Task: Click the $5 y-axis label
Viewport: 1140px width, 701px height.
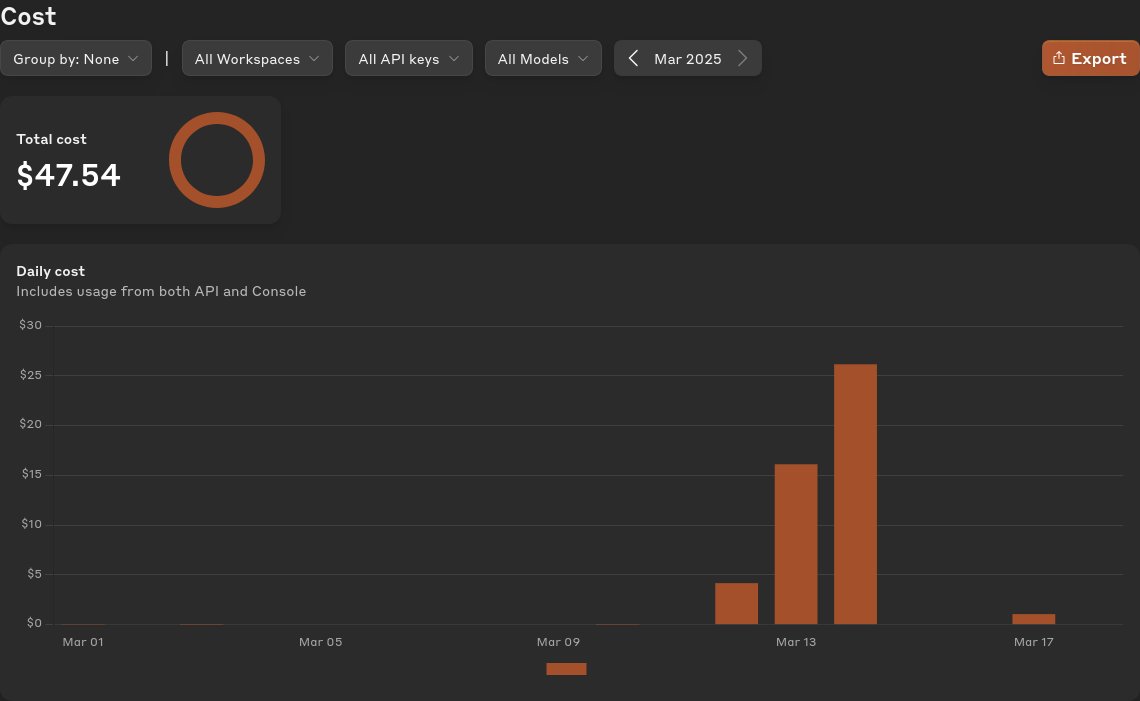Action: point(34,574)
